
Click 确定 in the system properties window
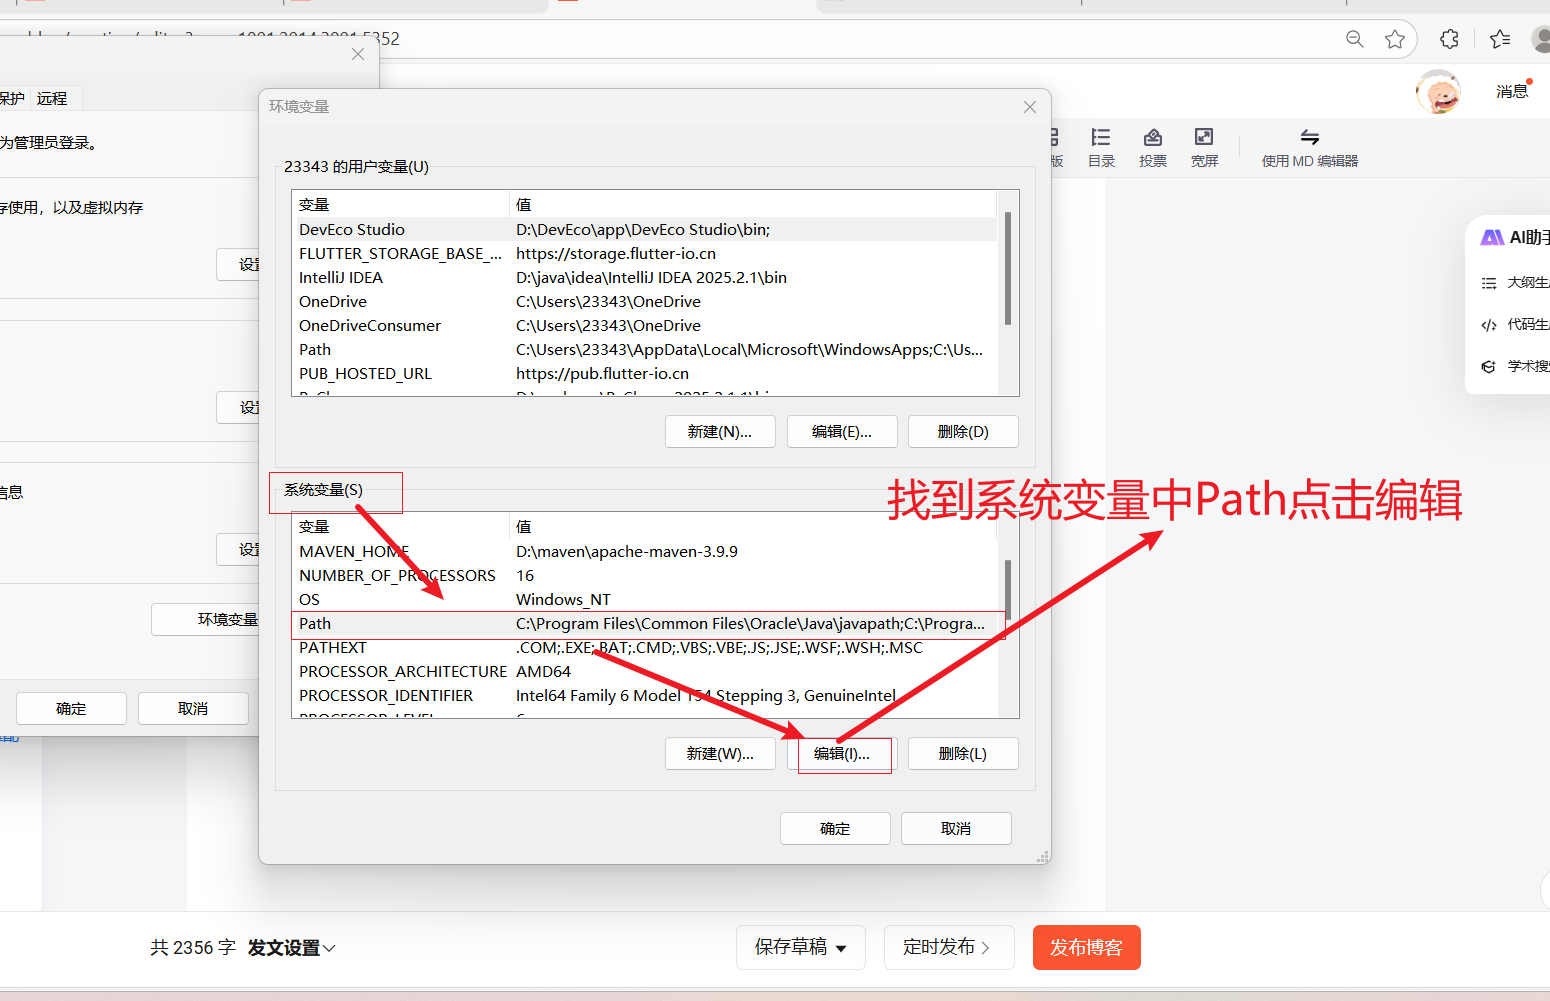click(x=71, y=709)
